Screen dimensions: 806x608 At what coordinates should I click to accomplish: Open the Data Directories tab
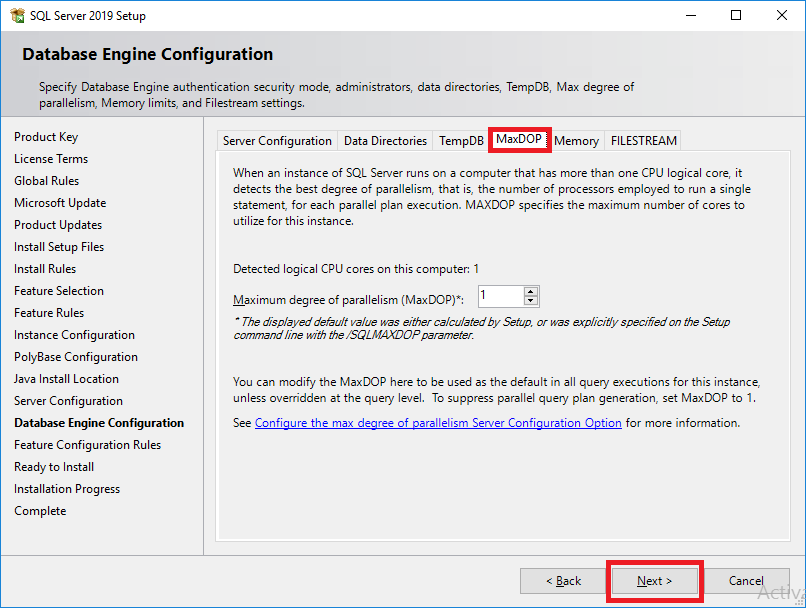[x=385, y=141]
